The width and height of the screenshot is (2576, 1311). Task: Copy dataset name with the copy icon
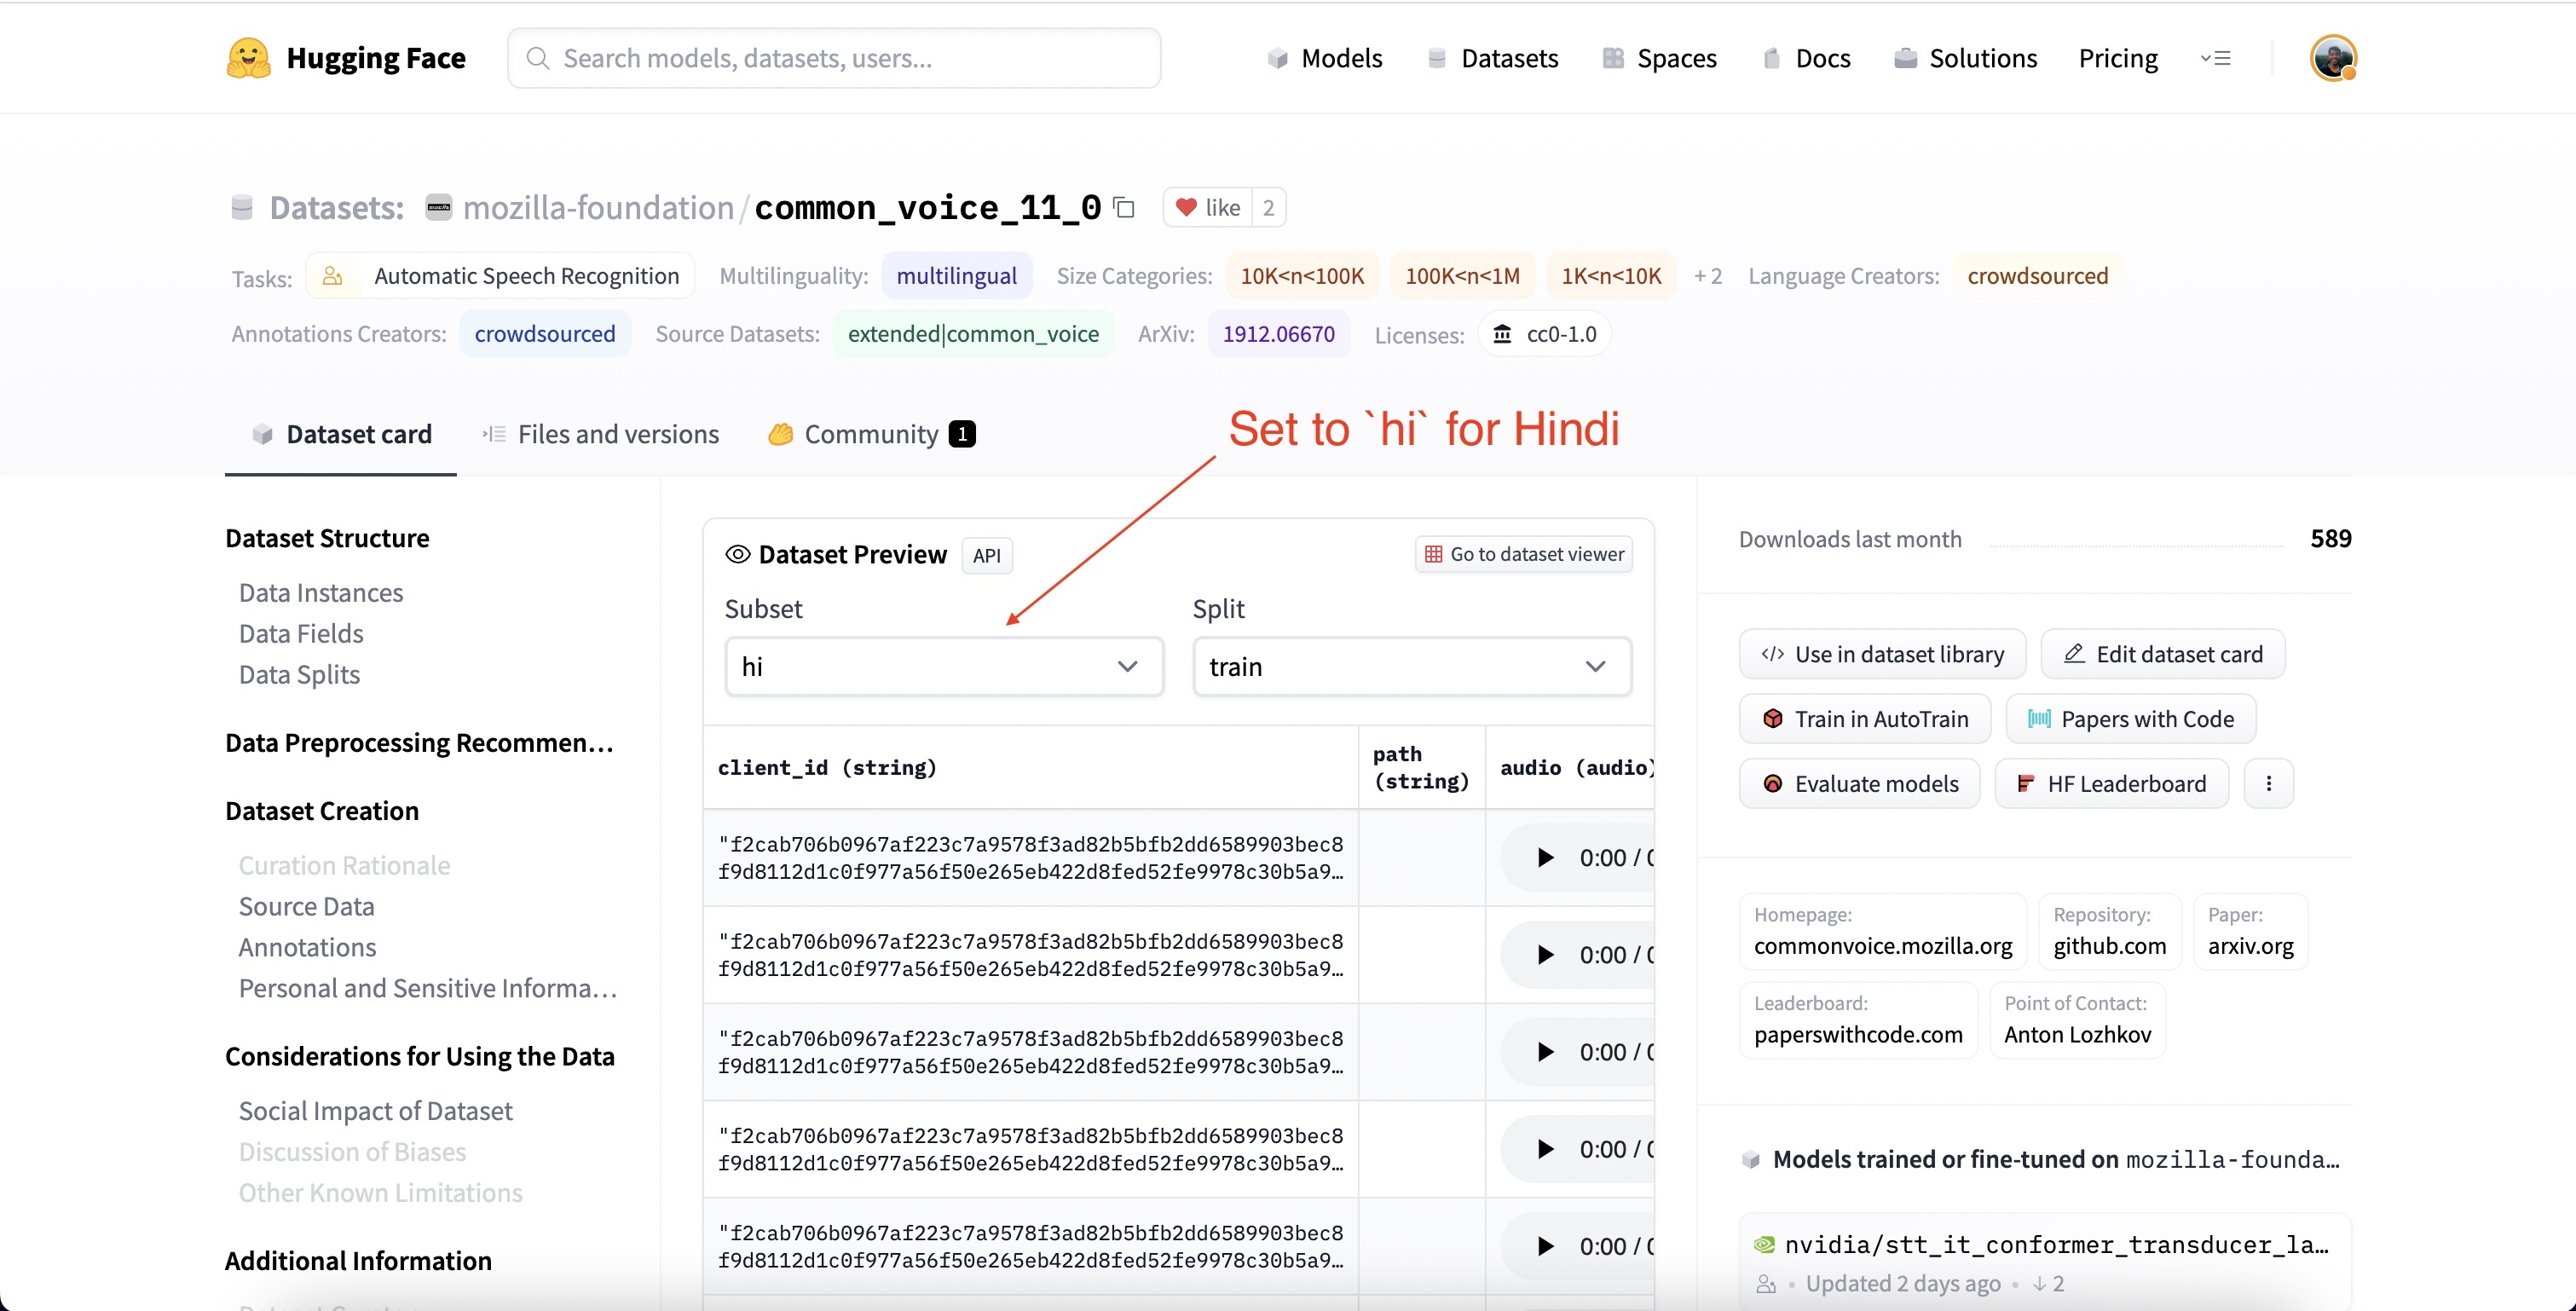1124,208
